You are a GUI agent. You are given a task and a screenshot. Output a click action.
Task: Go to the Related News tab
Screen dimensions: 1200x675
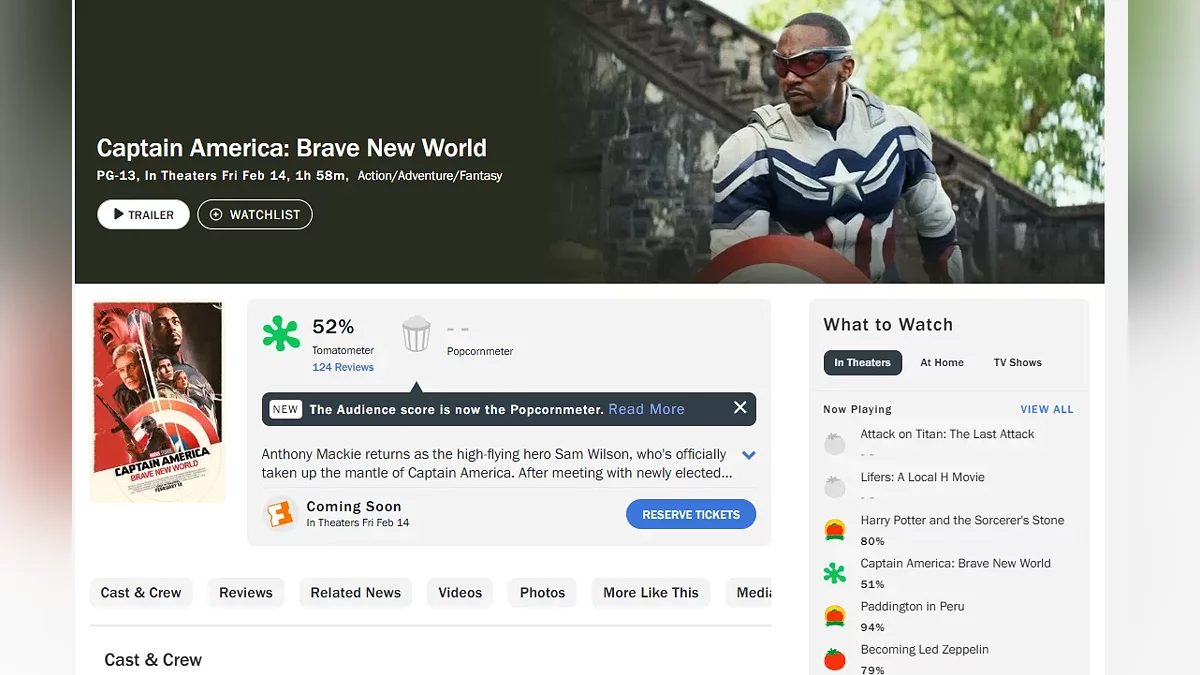[x=355, y=593]
